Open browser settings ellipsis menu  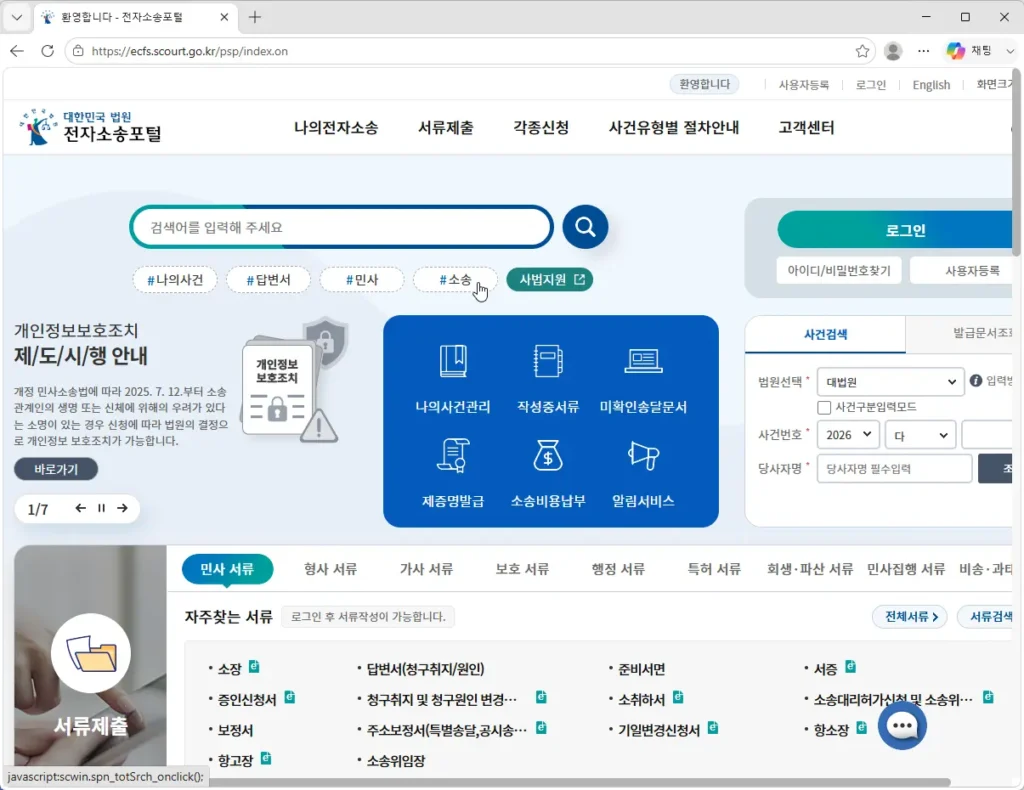pos(923,51)
